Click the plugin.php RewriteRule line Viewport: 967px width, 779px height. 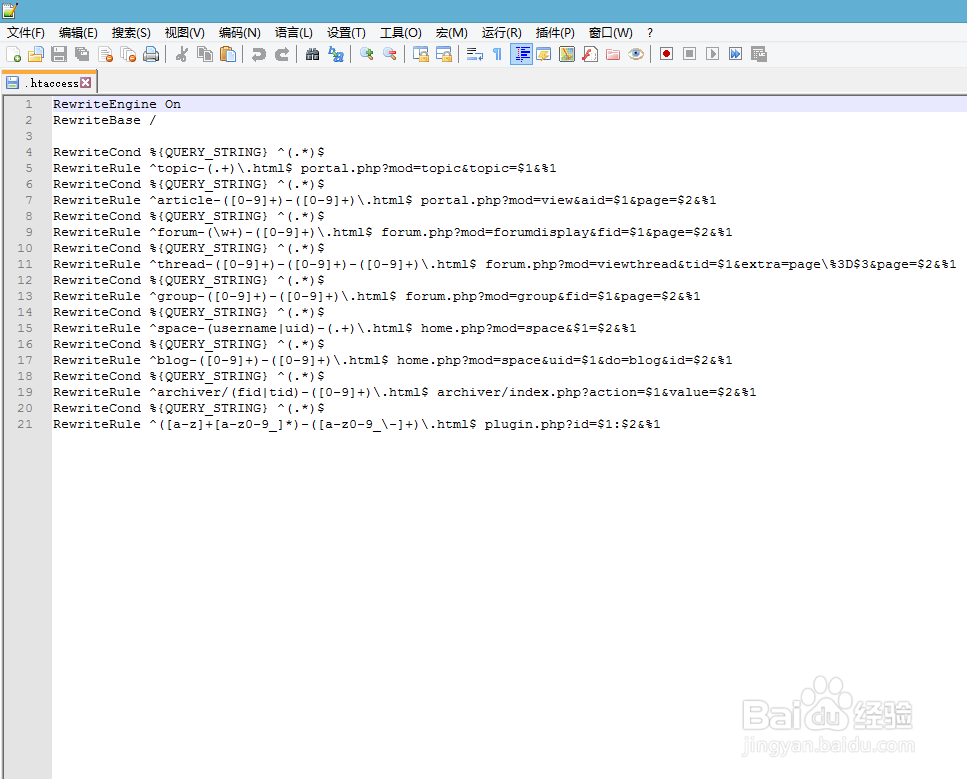[356, 425]
